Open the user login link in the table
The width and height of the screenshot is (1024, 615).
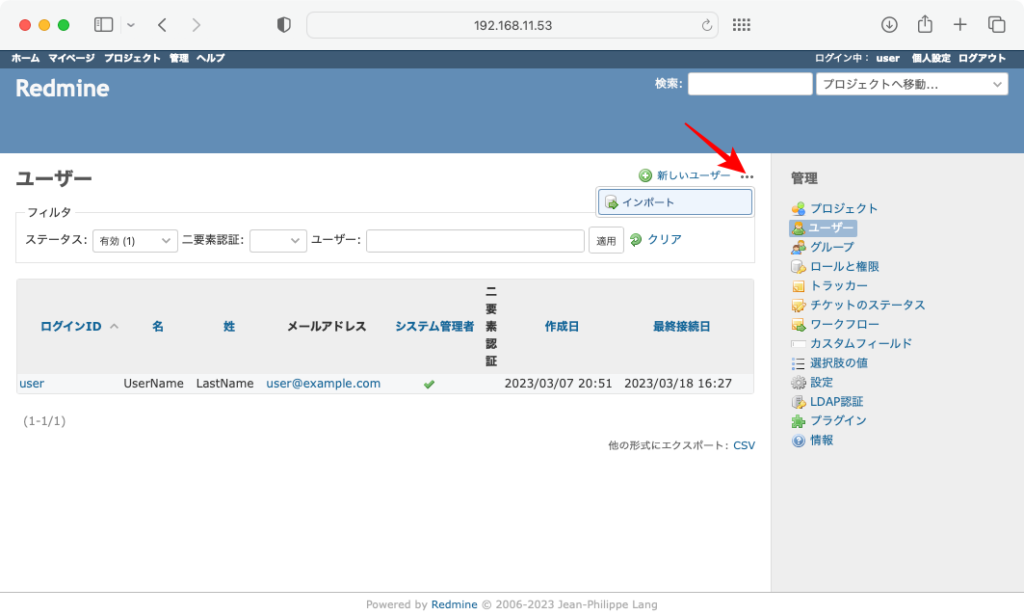[31, 383]
